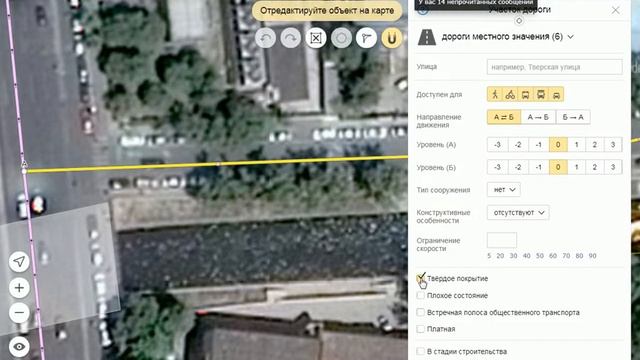Close the road section panel
This screenshot has width=640, height=360.
click(x=616, y=10)
